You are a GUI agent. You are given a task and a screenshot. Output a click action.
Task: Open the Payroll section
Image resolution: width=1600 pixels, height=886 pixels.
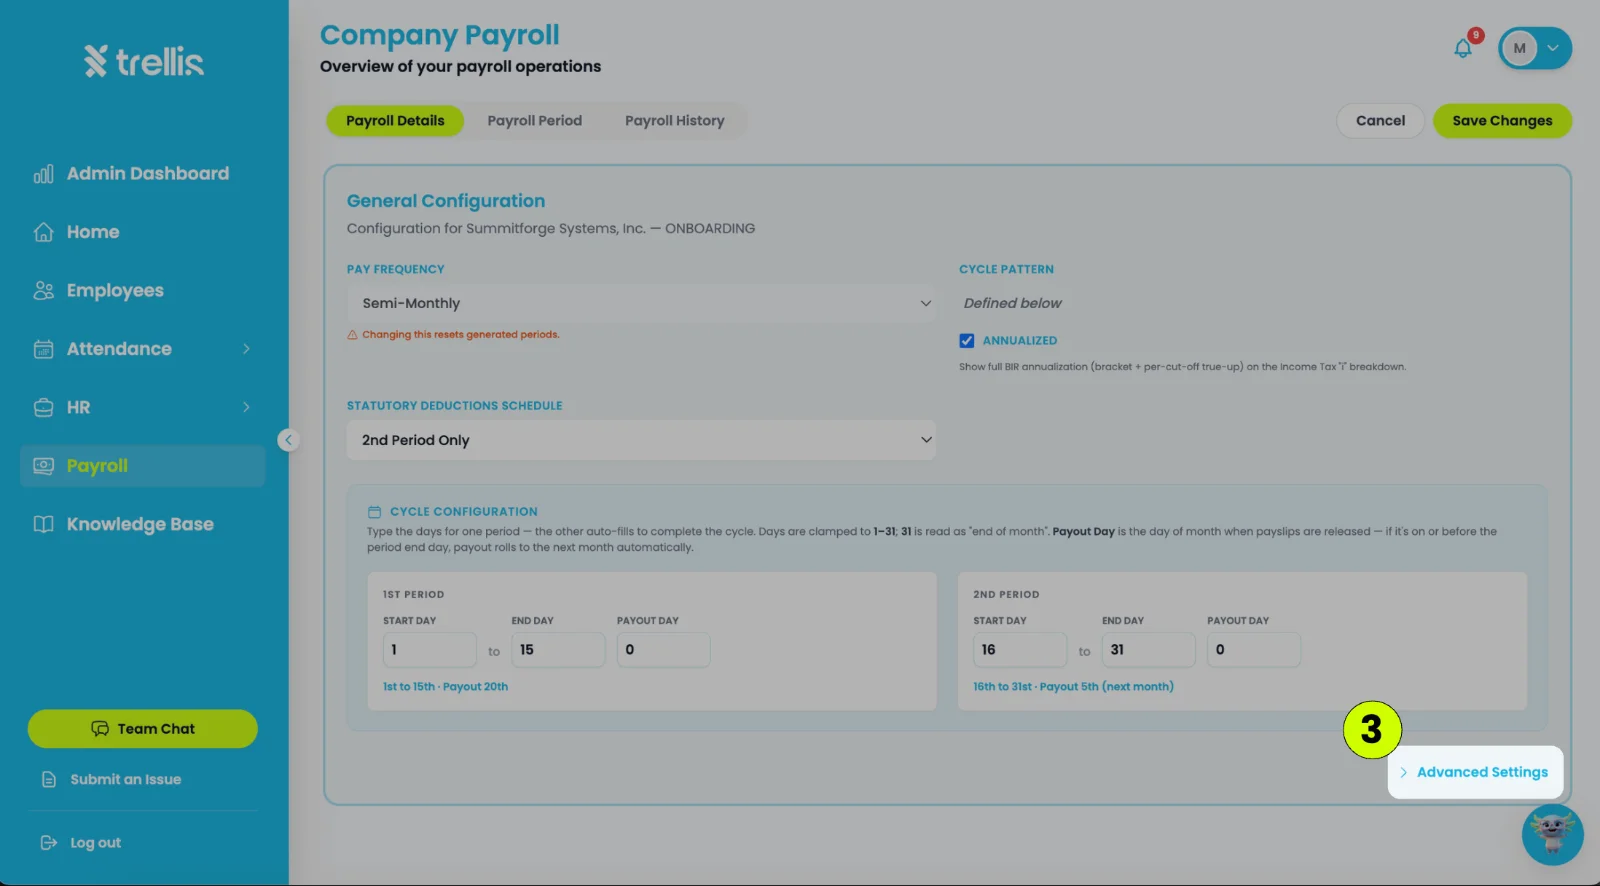142,466
